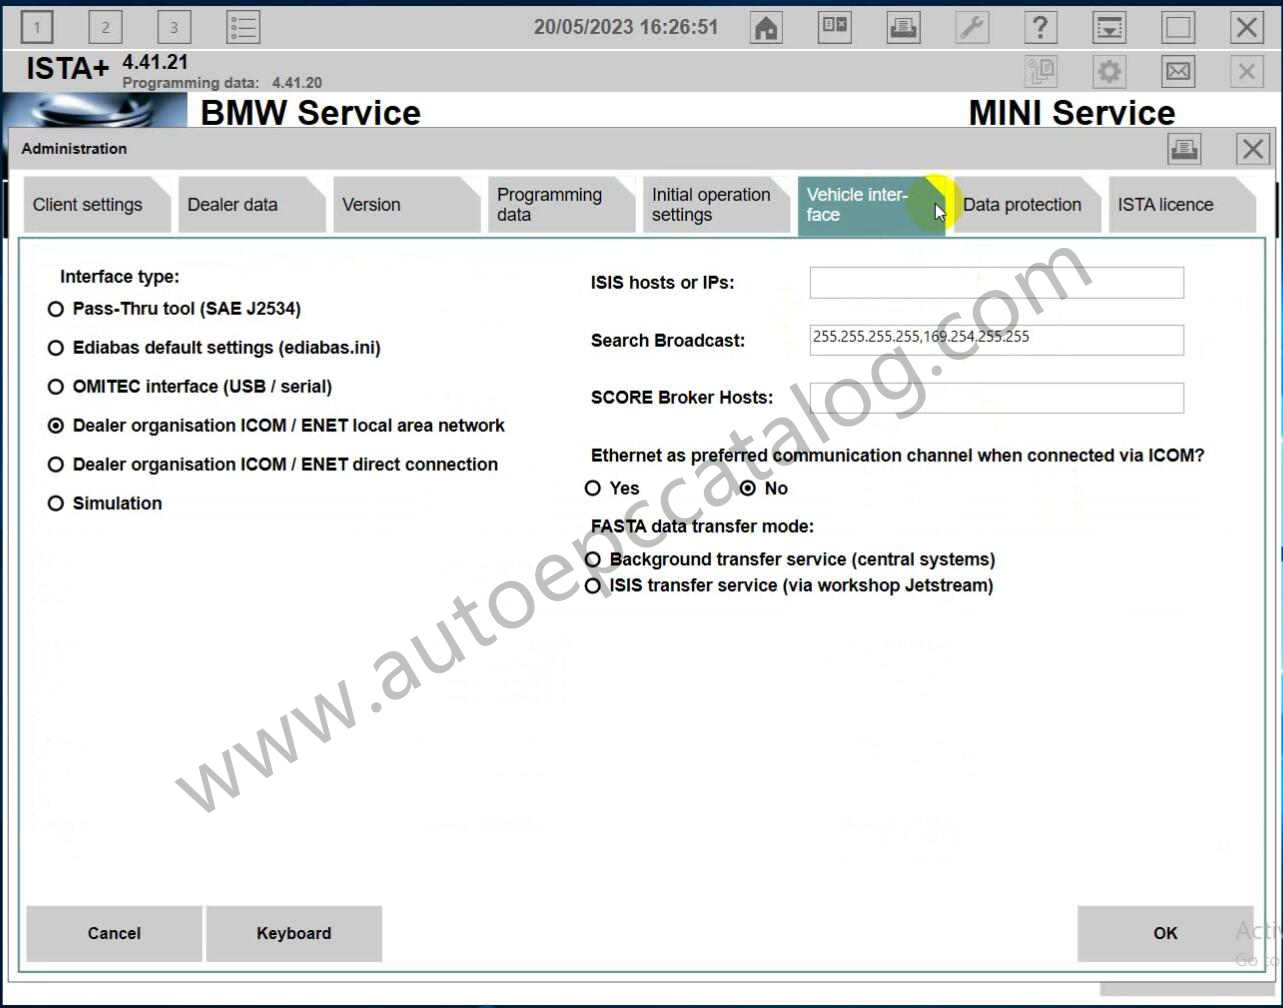This screenshot has width=1283, height=1008.
Task: Set Ethernet preferred channel to No
Action: tap(748, 488)
